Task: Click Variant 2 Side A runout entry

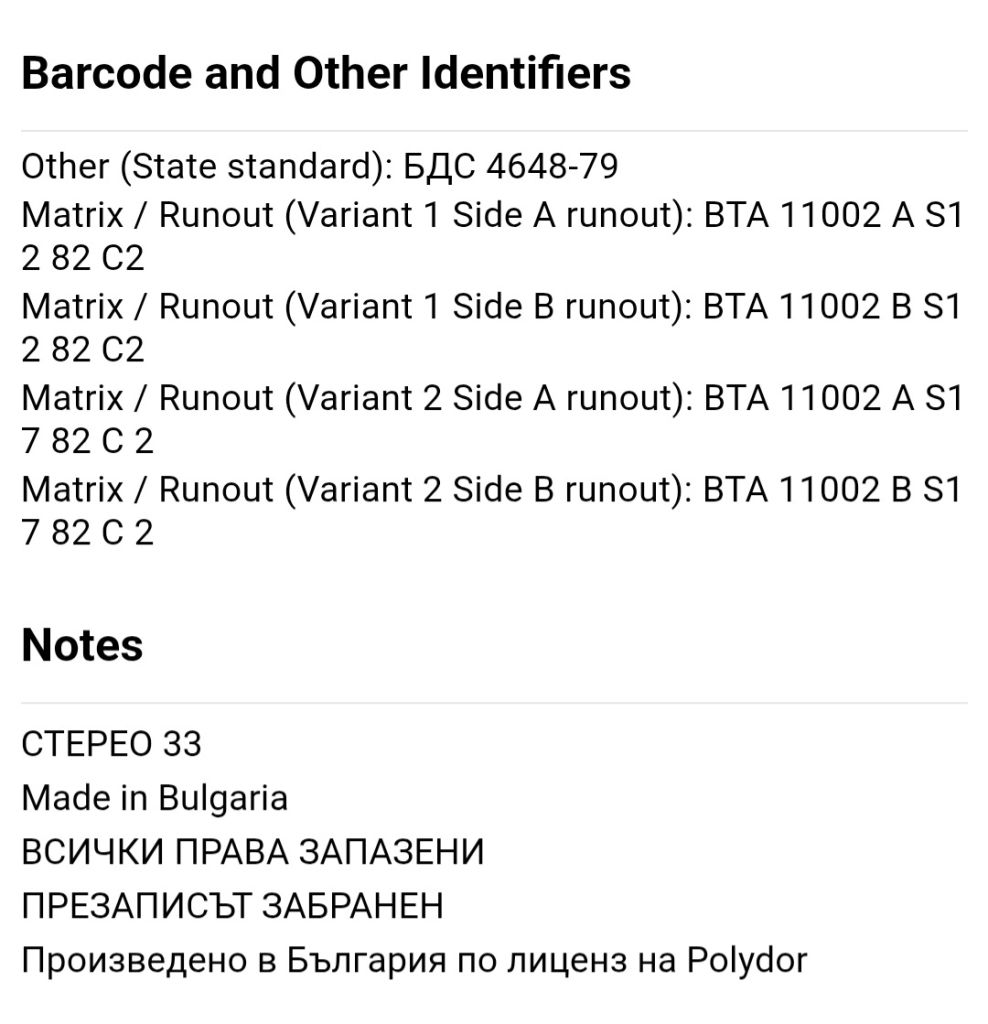Action: 493,419
